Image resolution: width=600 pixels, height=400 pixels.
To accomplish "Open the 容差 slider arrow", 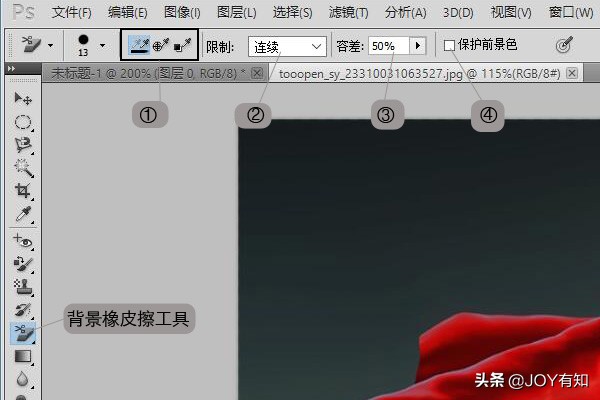I will [418, 46].
